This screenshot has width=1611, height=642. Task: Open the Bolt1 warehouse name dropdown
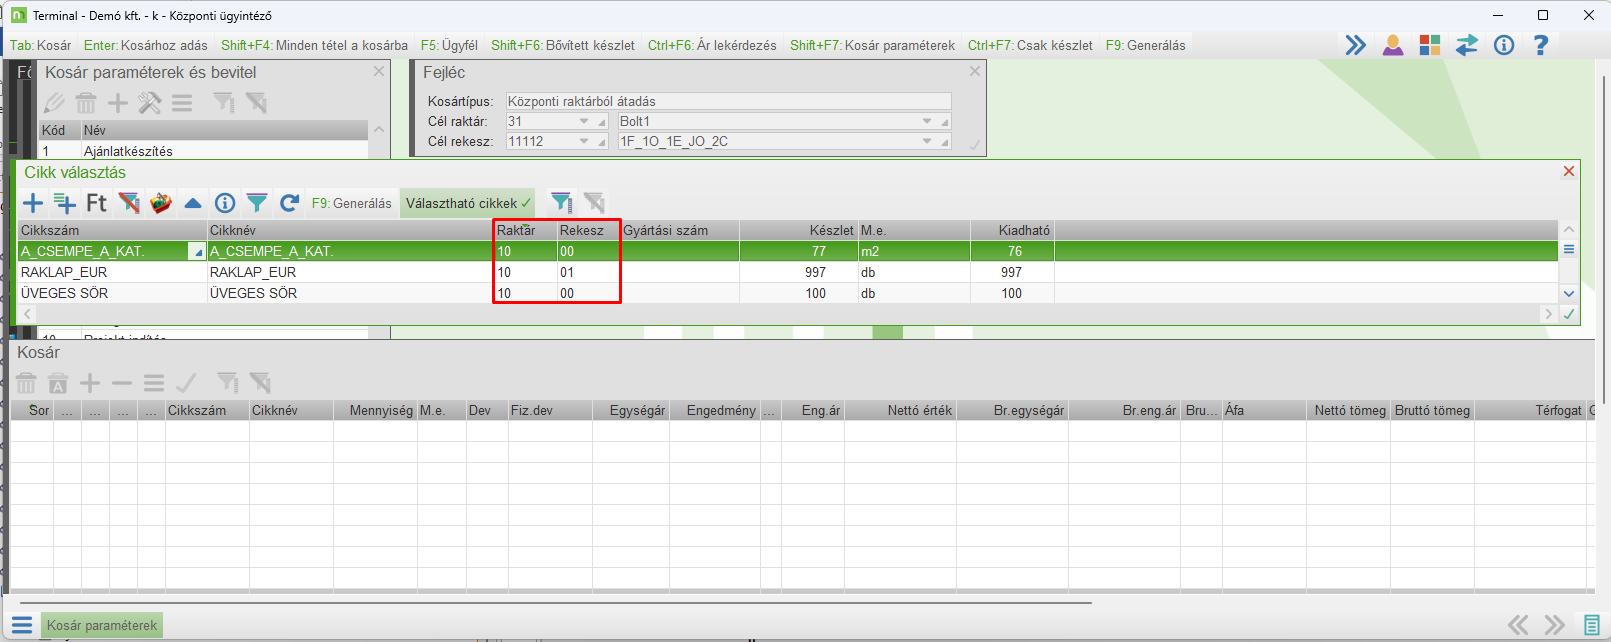[x=927, y=121]
